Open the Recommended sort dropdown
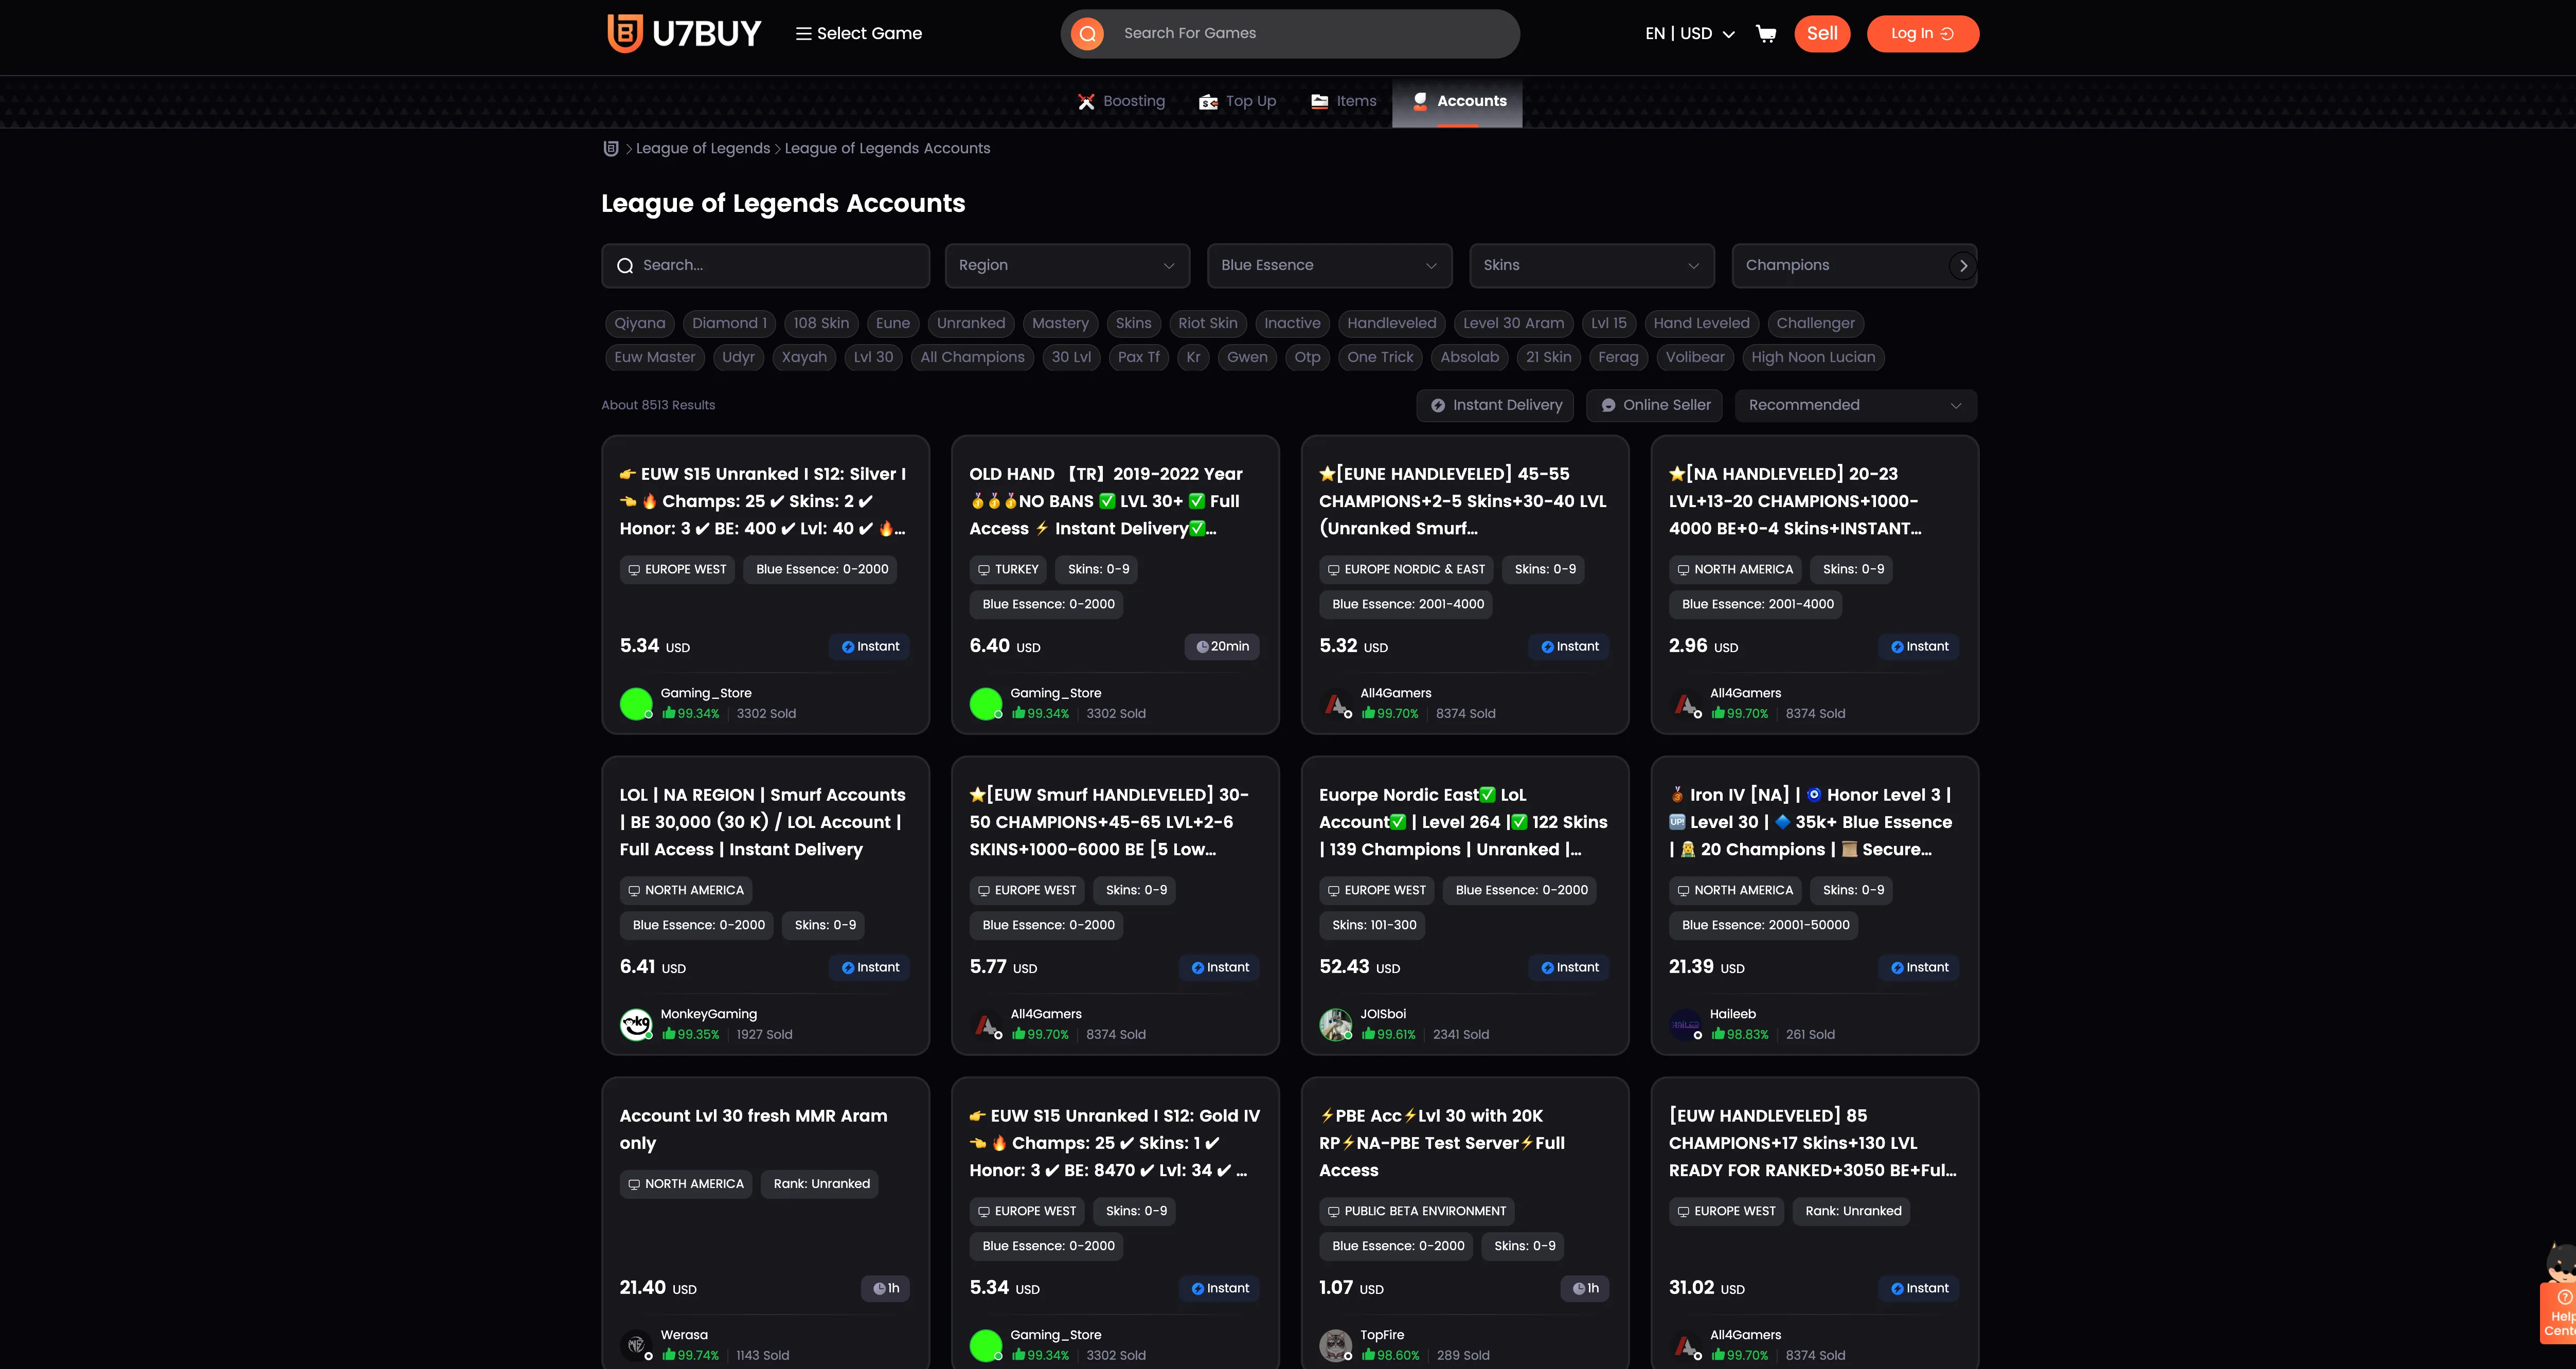The height and width of the screenshot is (1369, 2576). click(1855, 405)
